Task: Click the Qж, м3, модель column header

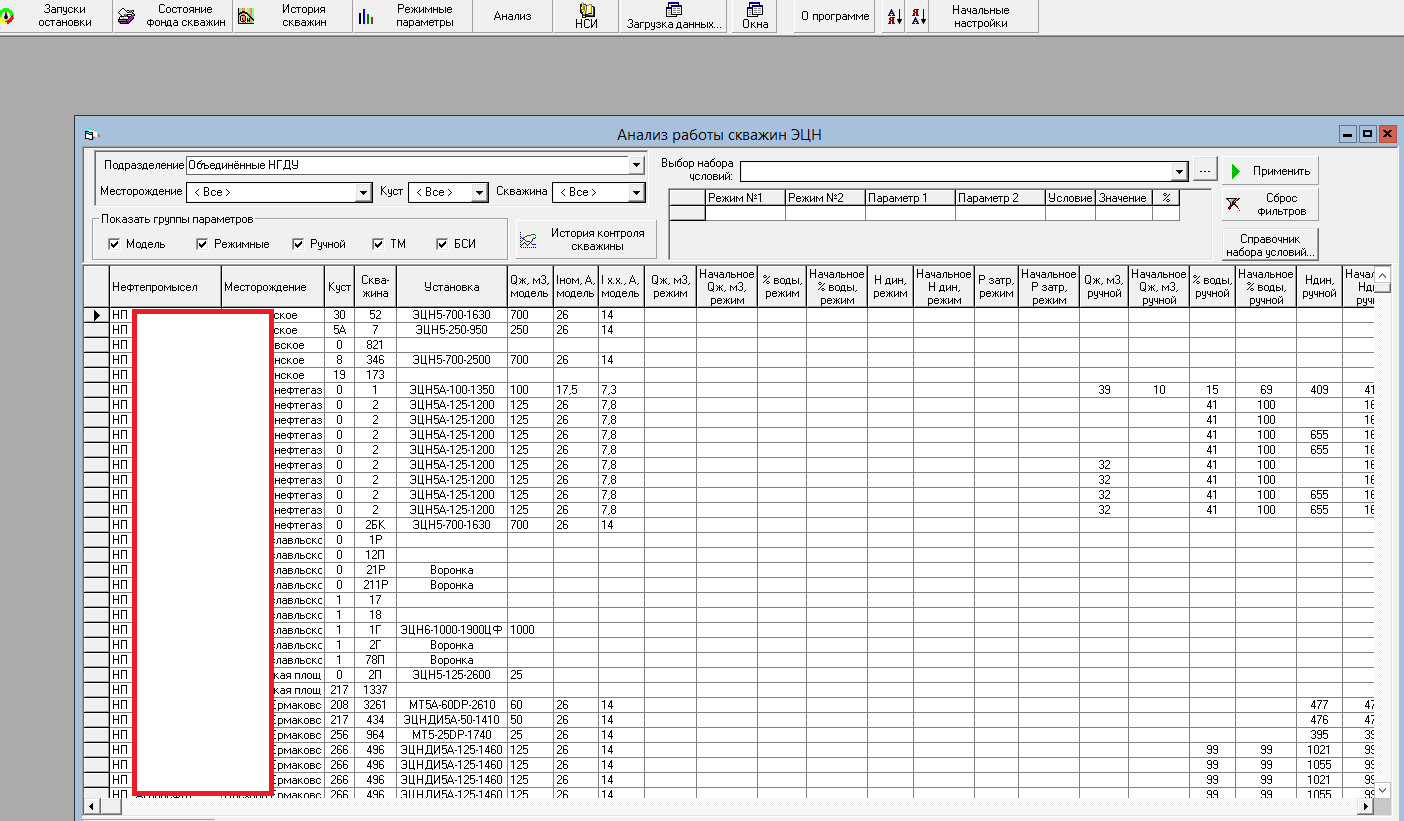Action: 529,287
